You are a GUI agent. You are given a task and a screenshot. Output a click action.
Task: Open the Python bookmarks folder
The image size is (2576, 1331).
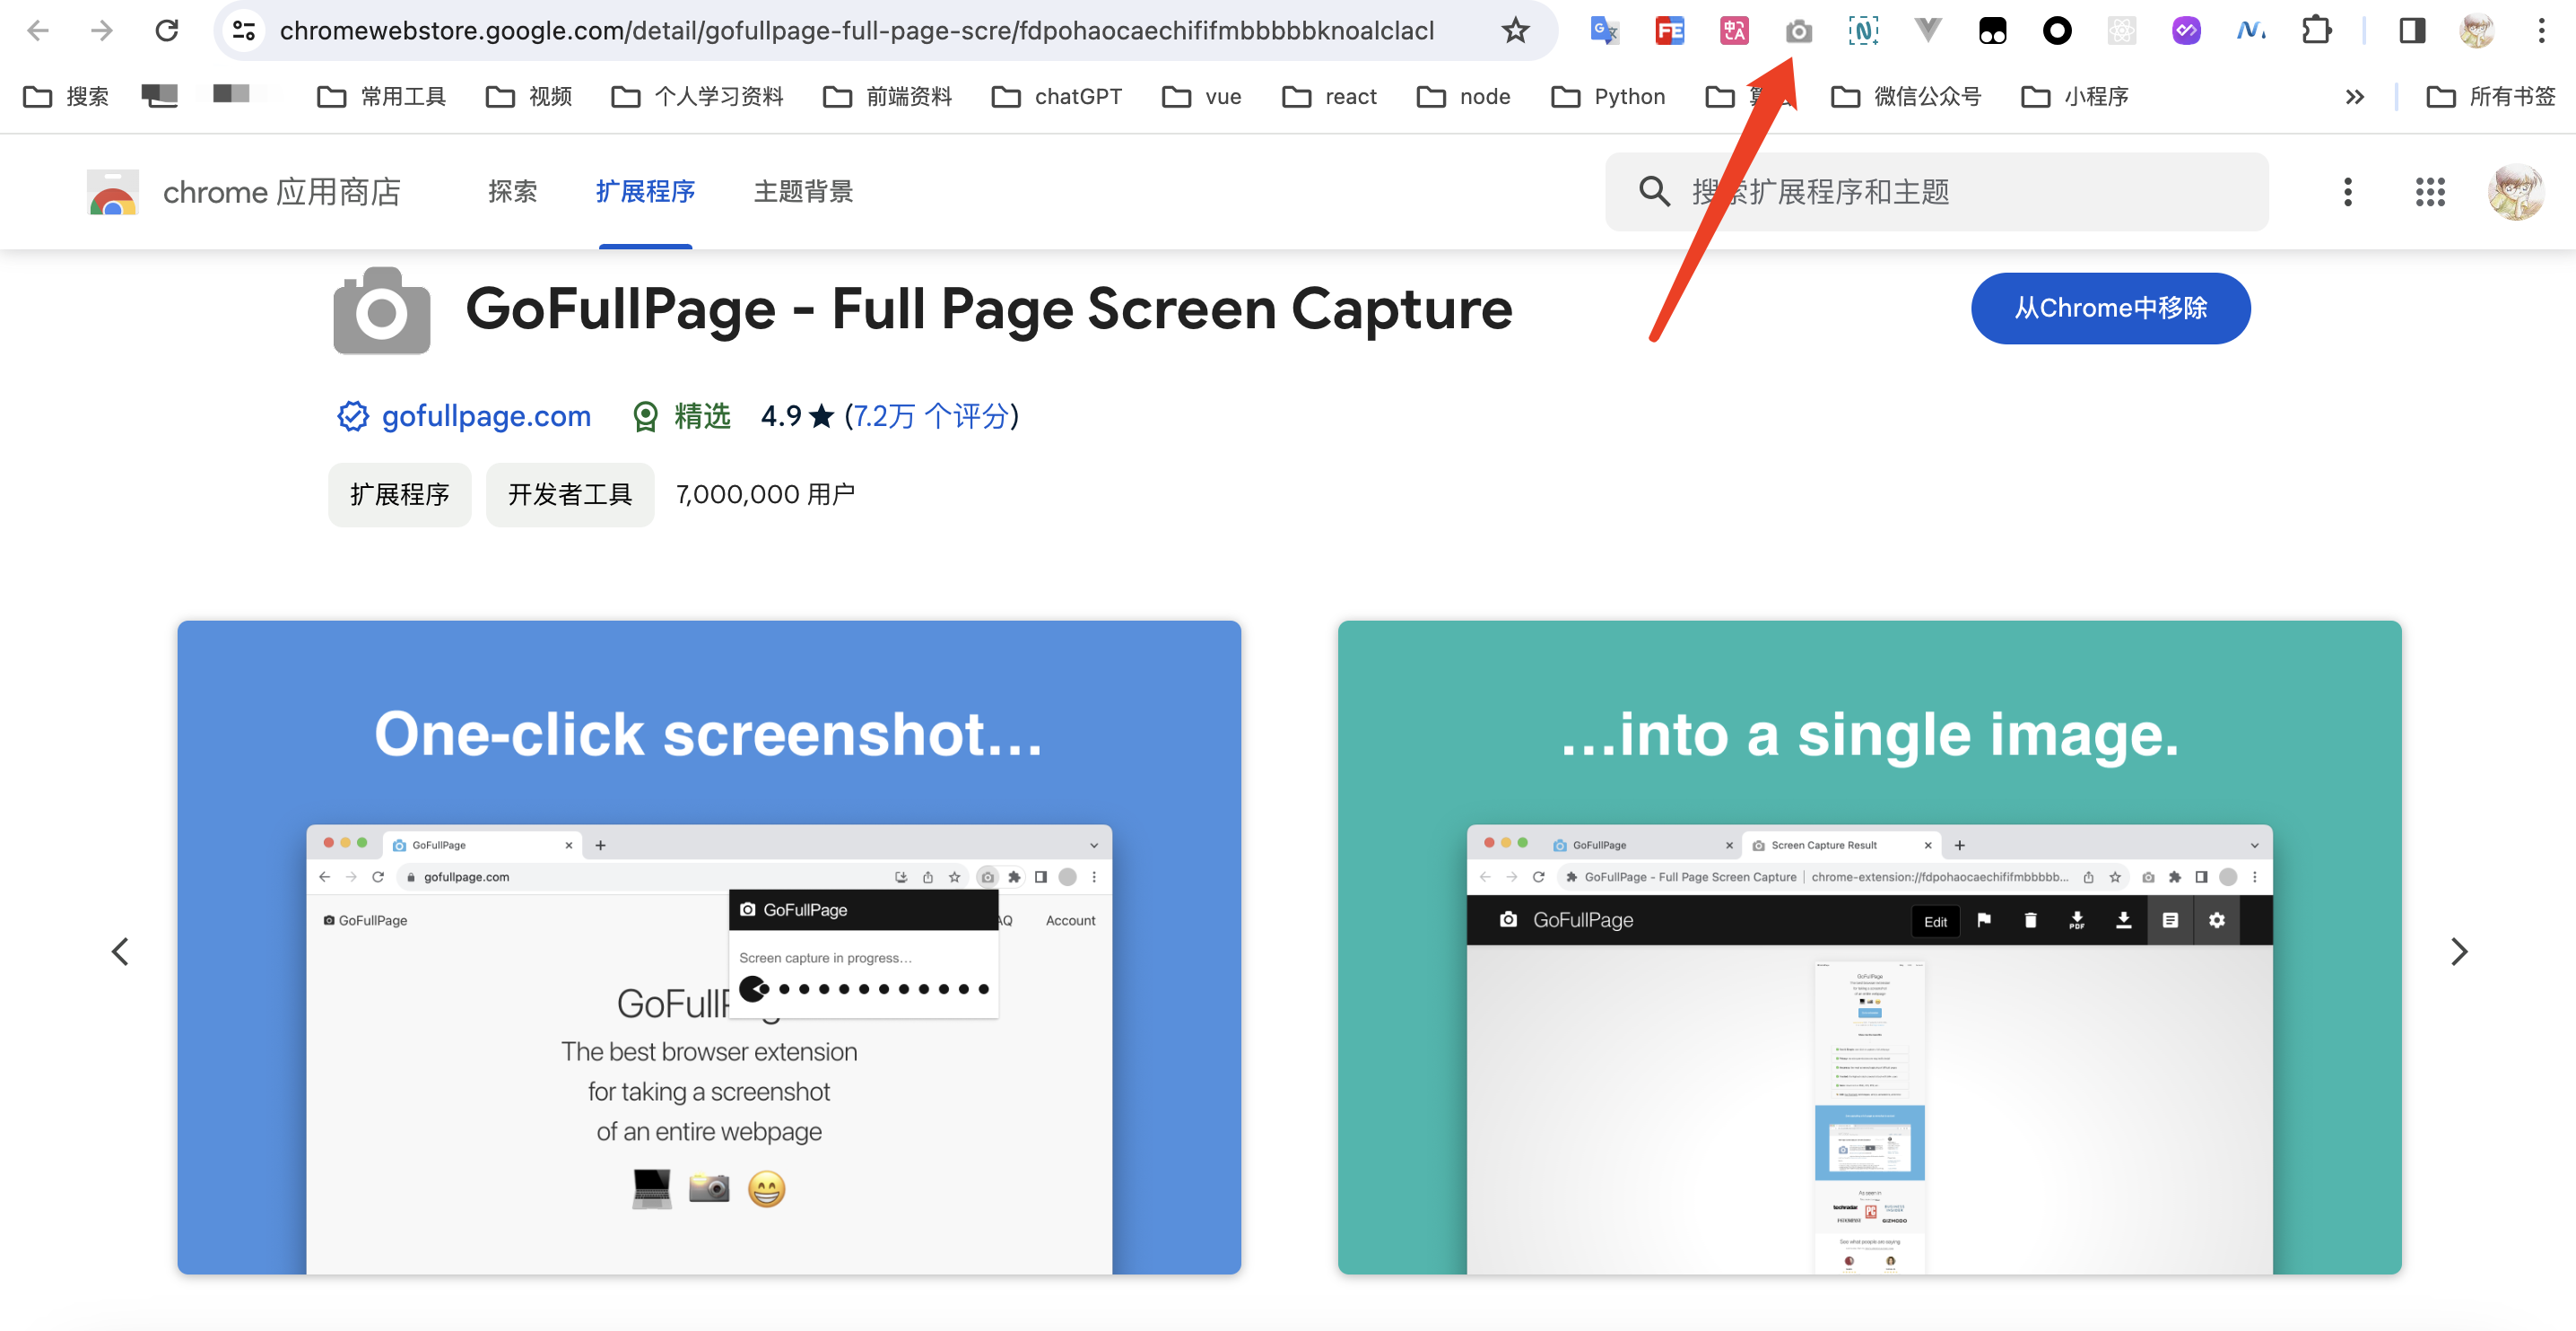pos(1608,96)
